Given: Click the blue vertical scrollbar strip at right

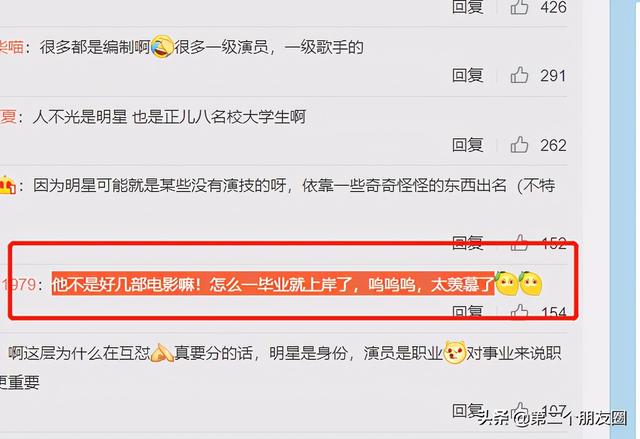Looking at the screenshot, I should pyautogui.click(x=624, y=220).
